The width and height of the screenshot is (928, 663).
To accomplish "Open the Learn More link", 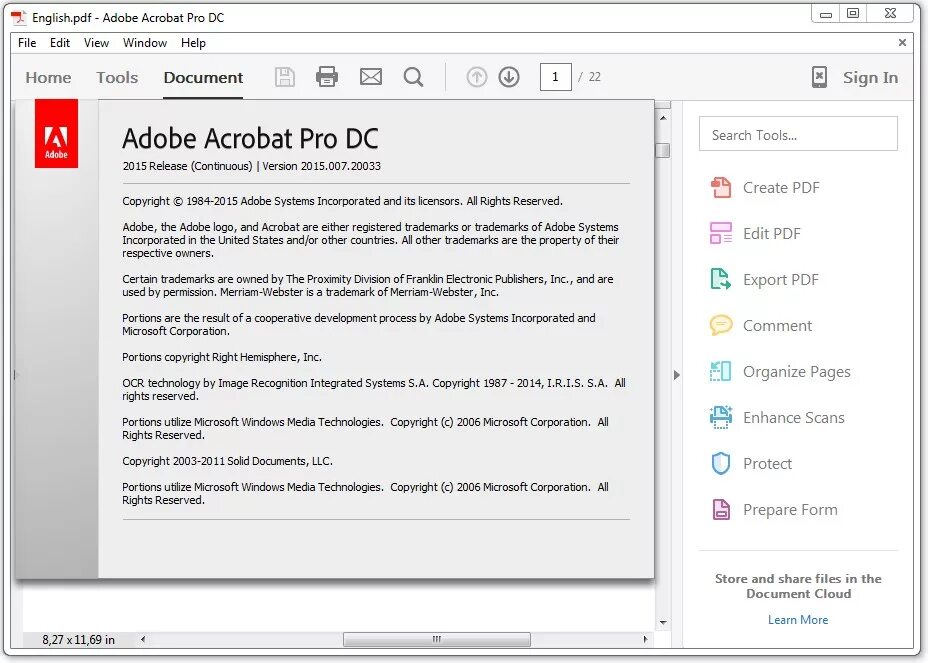I will point(798,620).
